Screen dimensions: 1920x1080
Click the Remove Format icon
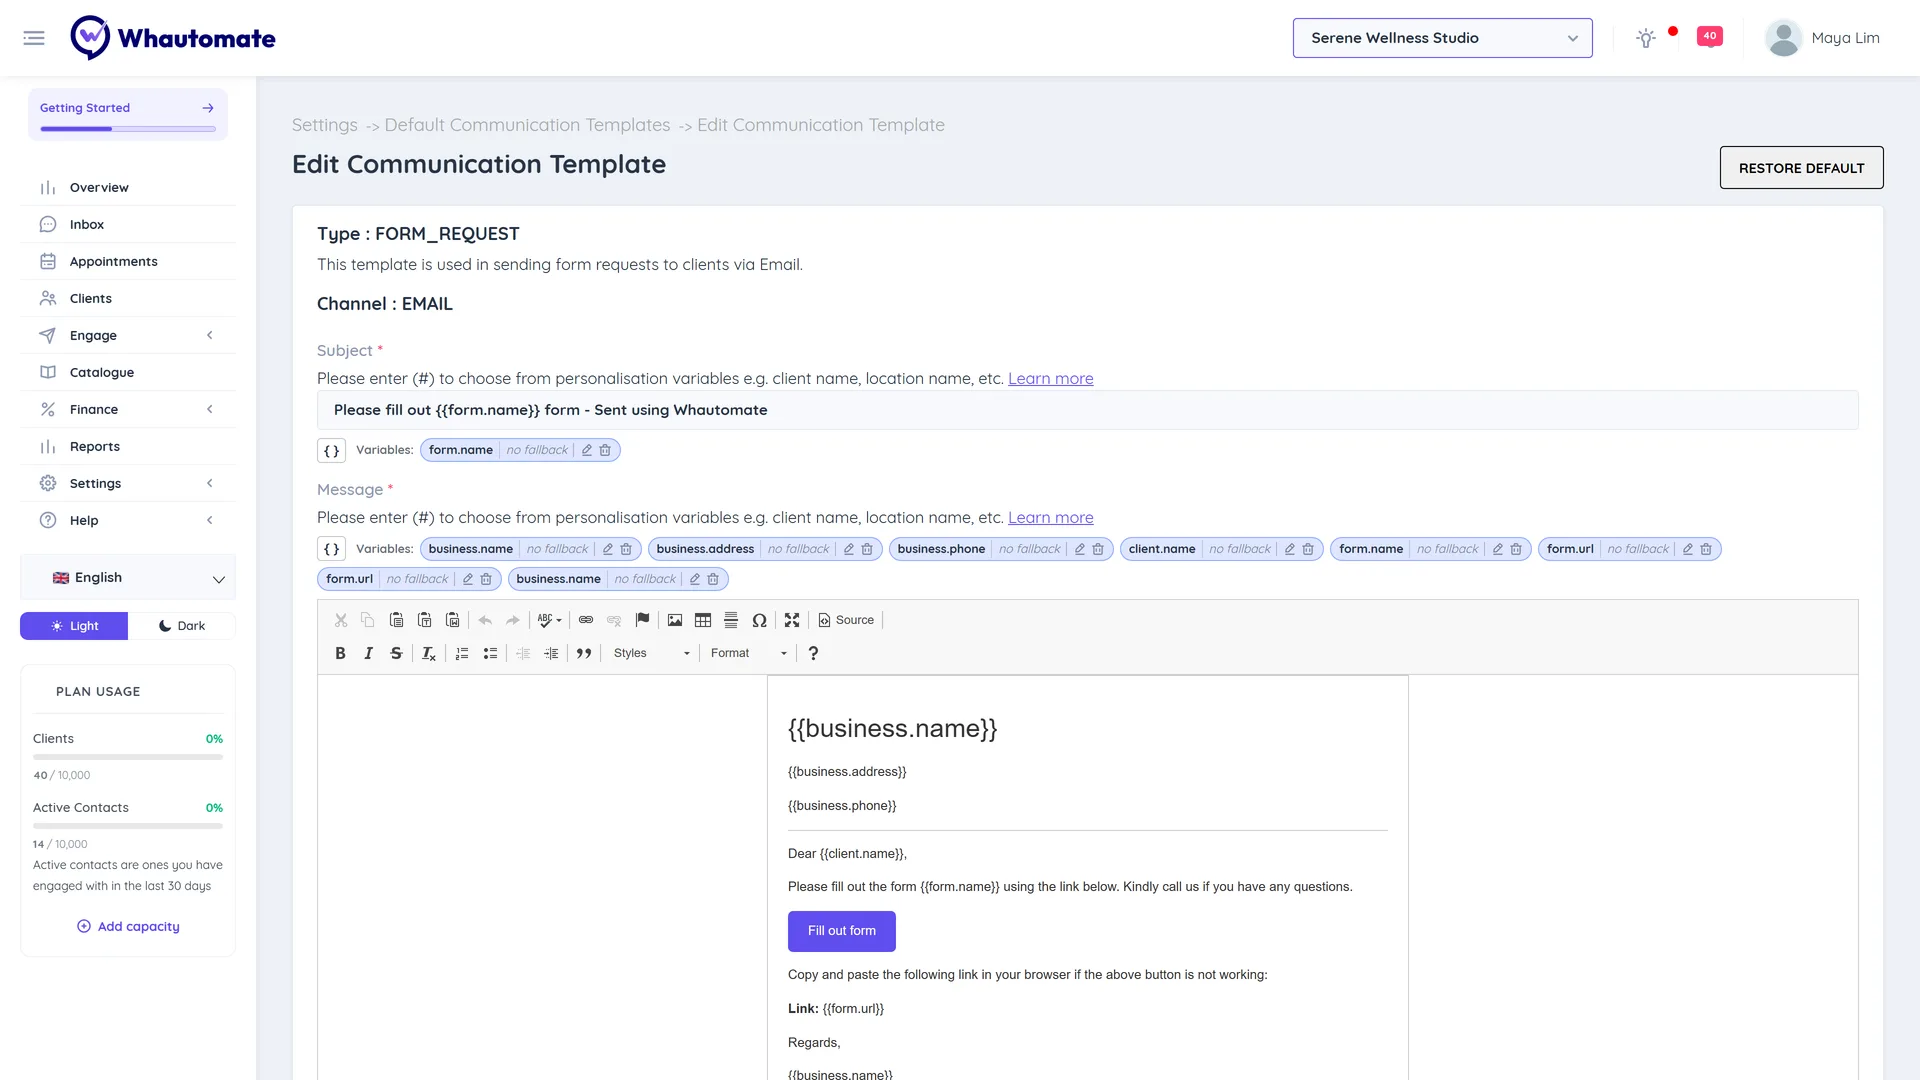click(428, 653)
